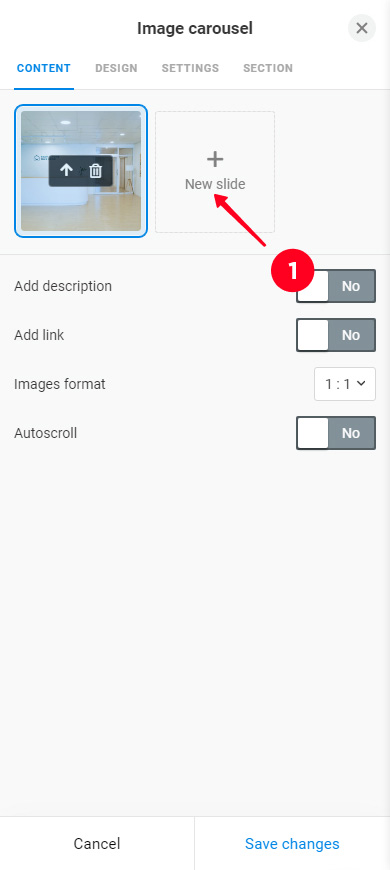
Task: Select the Content tab
Action: pyautogui.click(x=44, y=68)
